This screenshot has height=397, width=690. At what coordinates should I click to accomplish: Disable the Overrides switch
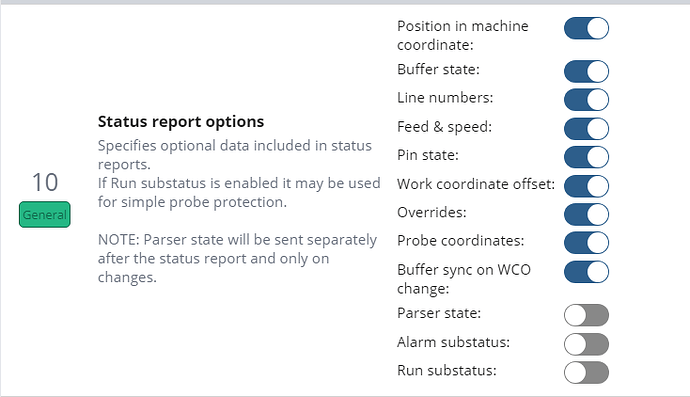586,214
